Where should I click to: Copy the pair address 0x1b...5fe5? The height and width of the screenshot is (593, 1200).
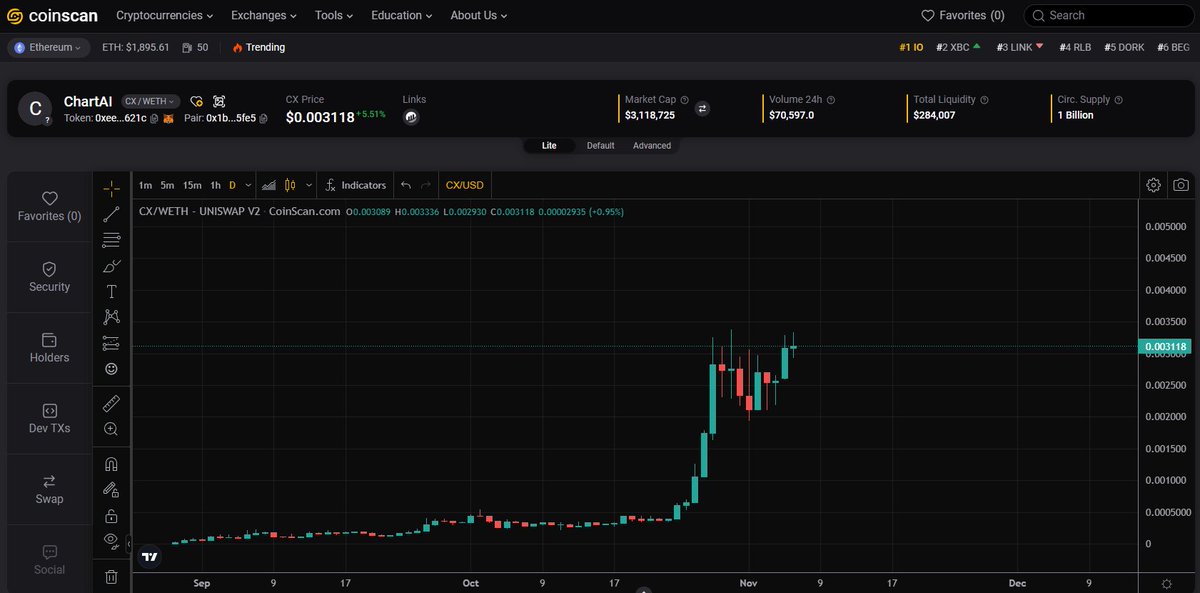tap(263, 118)
